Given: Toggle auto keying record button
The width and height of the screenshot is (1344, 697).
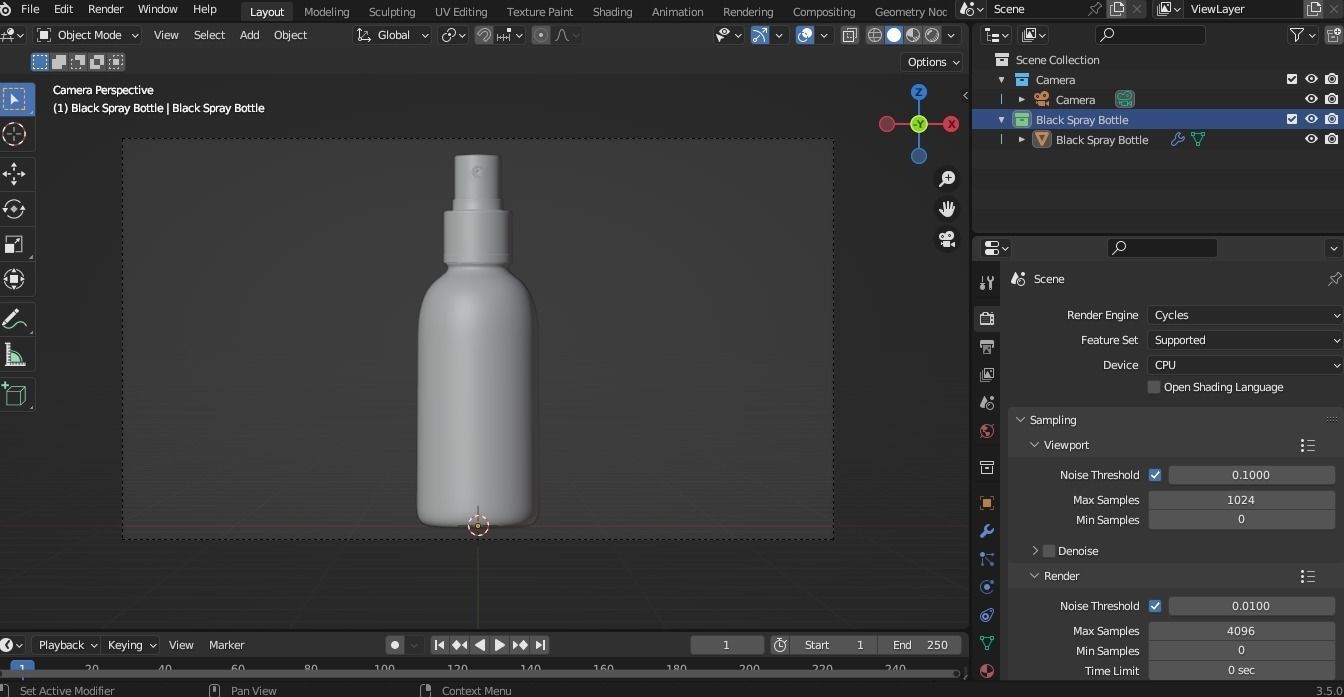Looking at the screenshot, I should pyautogui.click(x=395, y=645).
